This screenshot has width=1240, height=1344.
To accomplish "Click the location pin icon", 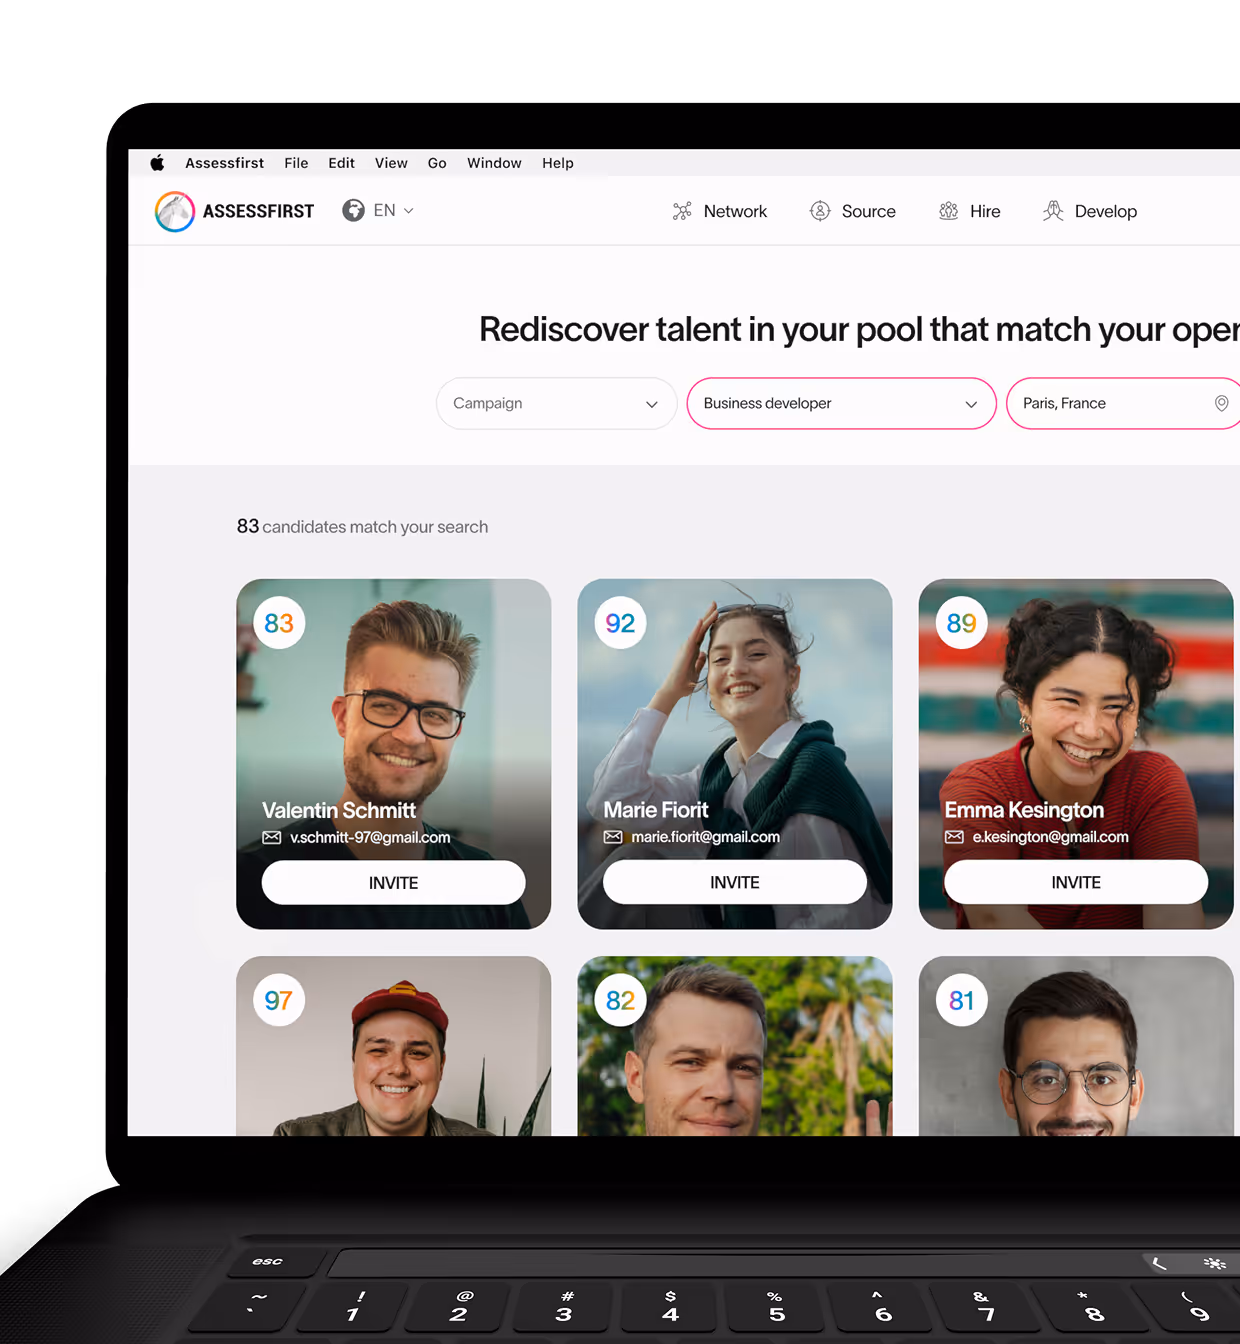I will pos(1221,403).
